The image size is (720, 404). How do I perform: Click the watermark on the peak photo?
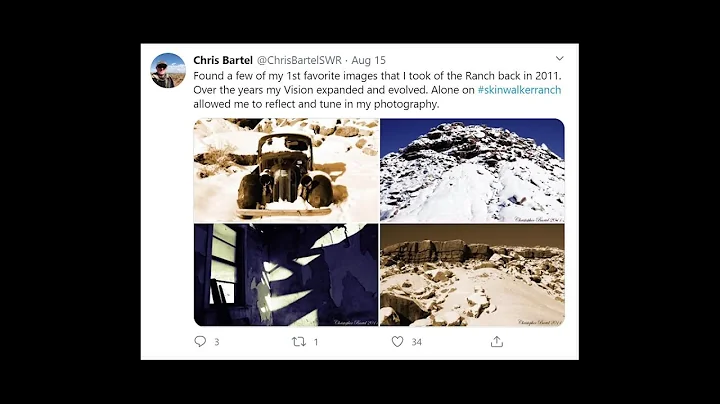click(538, 219)
